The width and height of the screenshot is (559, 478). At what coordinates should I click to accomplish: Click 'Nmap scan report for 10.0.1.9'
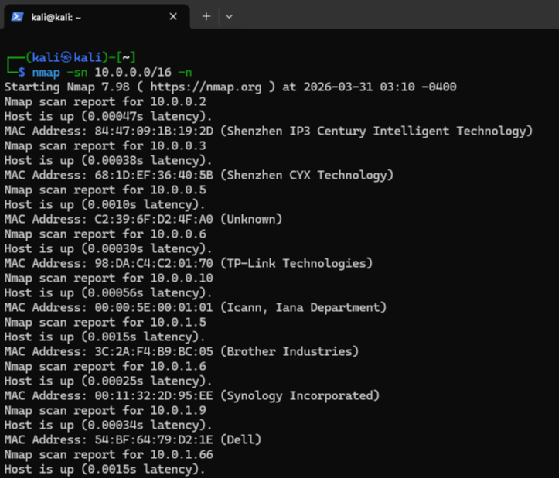point(105,411)
